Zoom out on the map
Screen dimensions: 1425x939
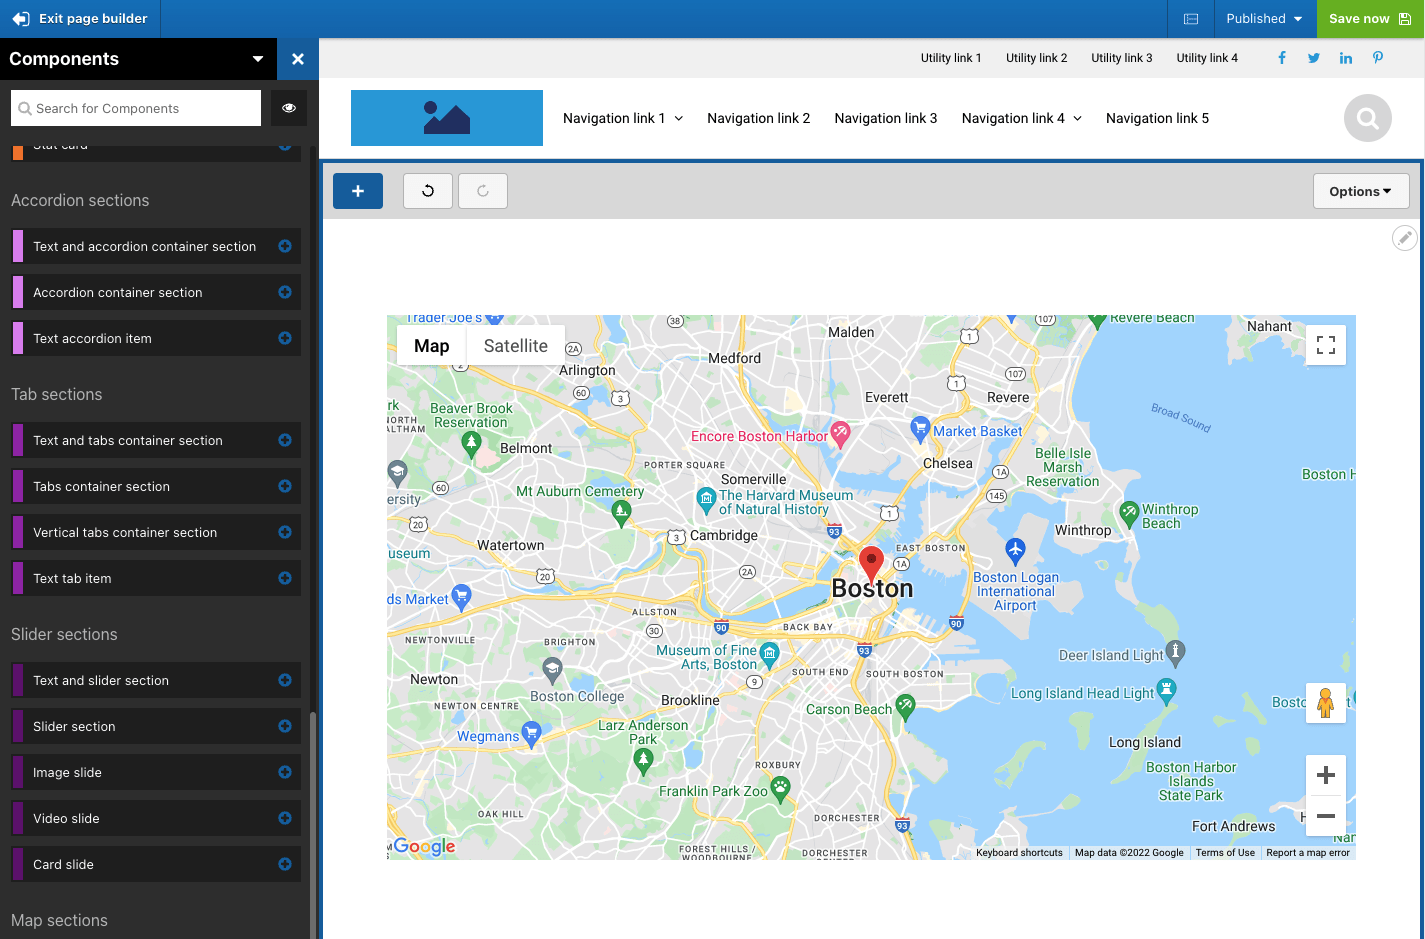(1326, 816)
